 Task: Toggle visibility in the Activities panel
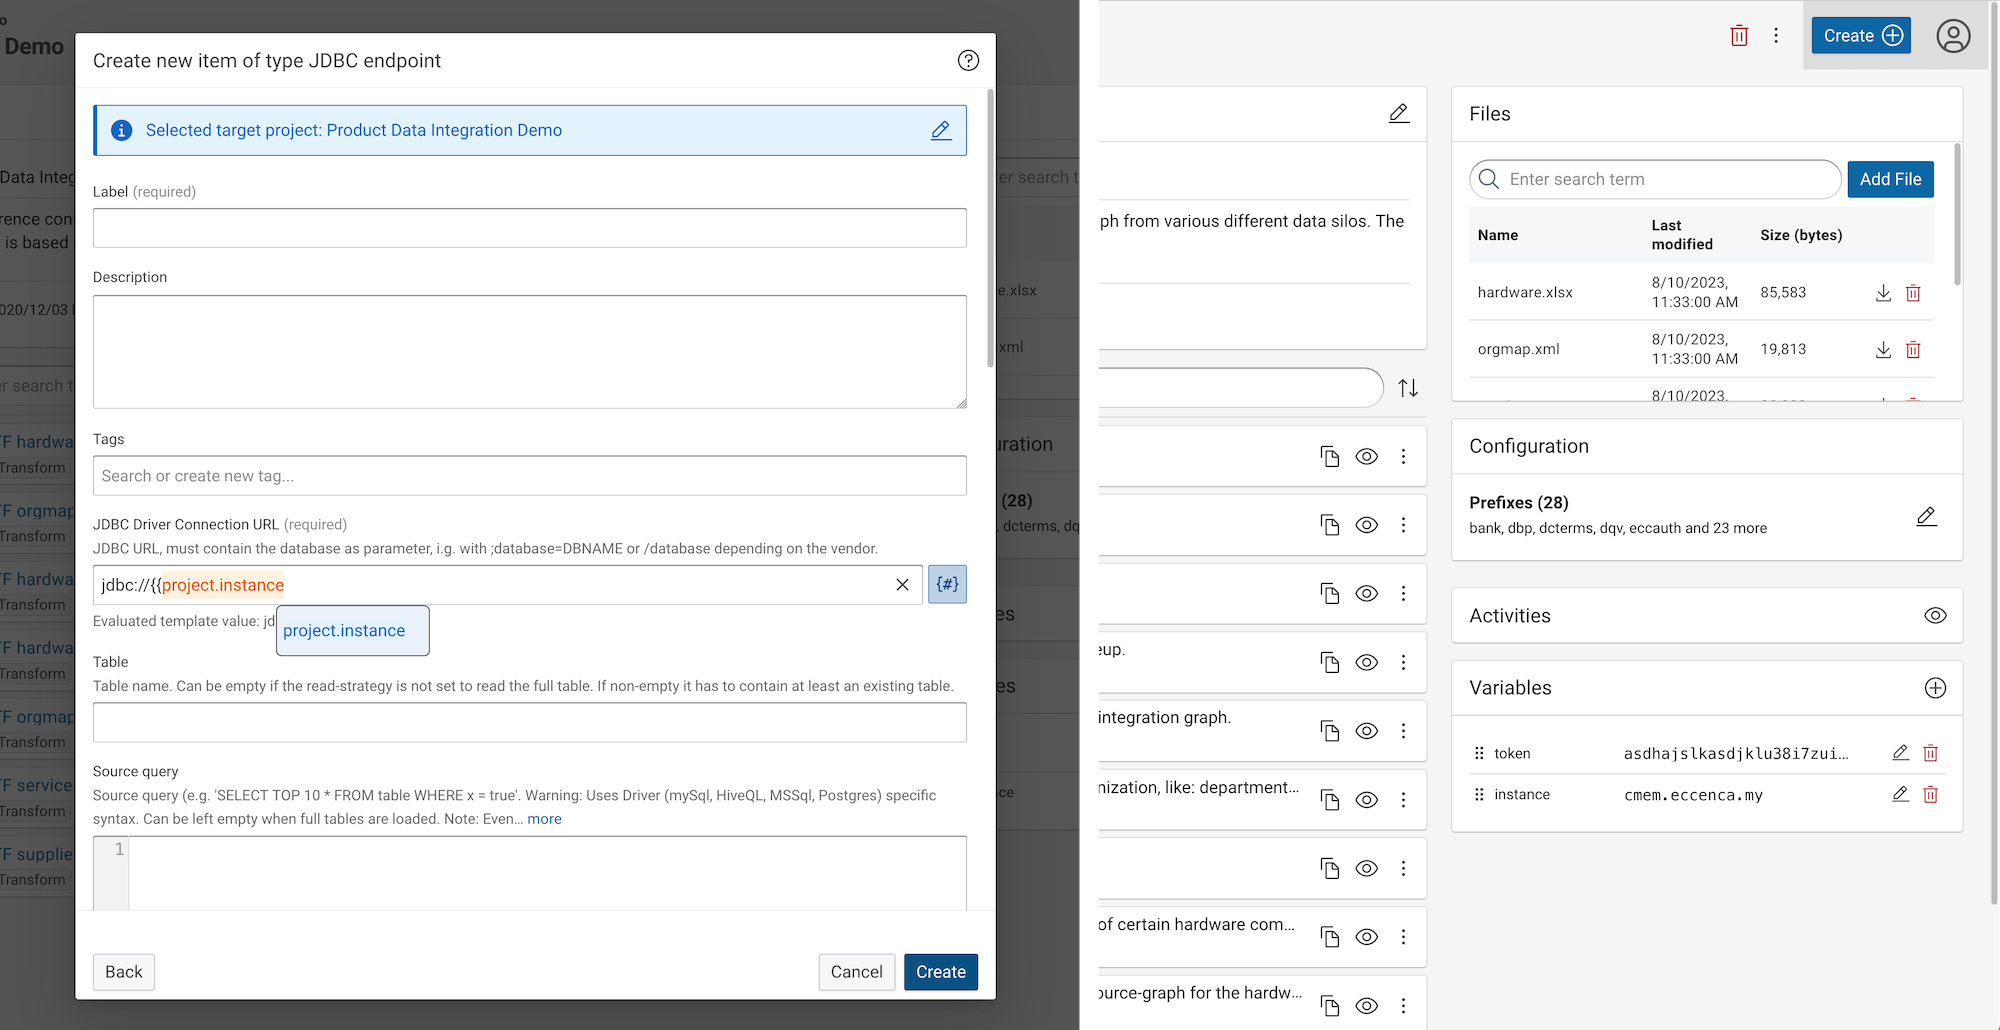click(1936, 616)
